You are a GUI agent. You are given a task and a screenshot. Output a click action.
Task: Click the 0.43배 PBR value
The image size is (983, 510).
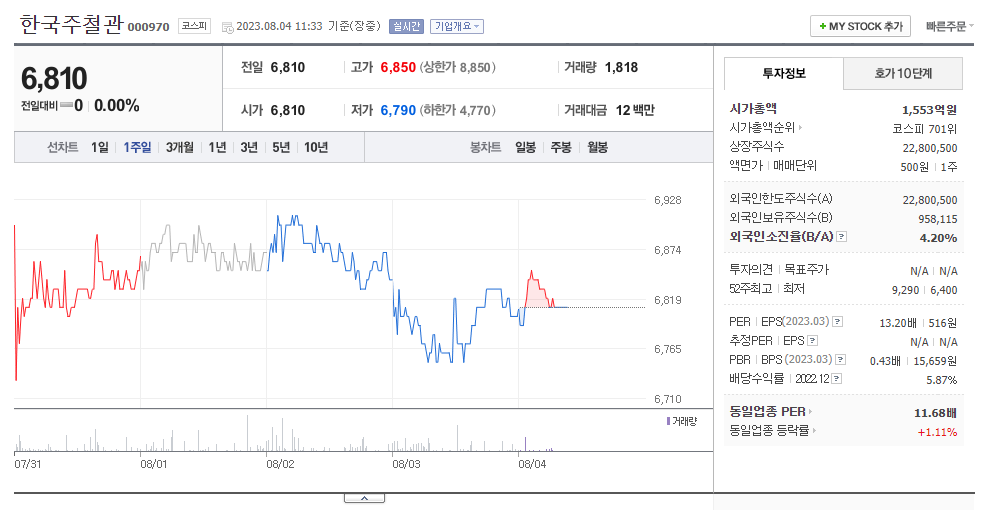coord(885,362)
